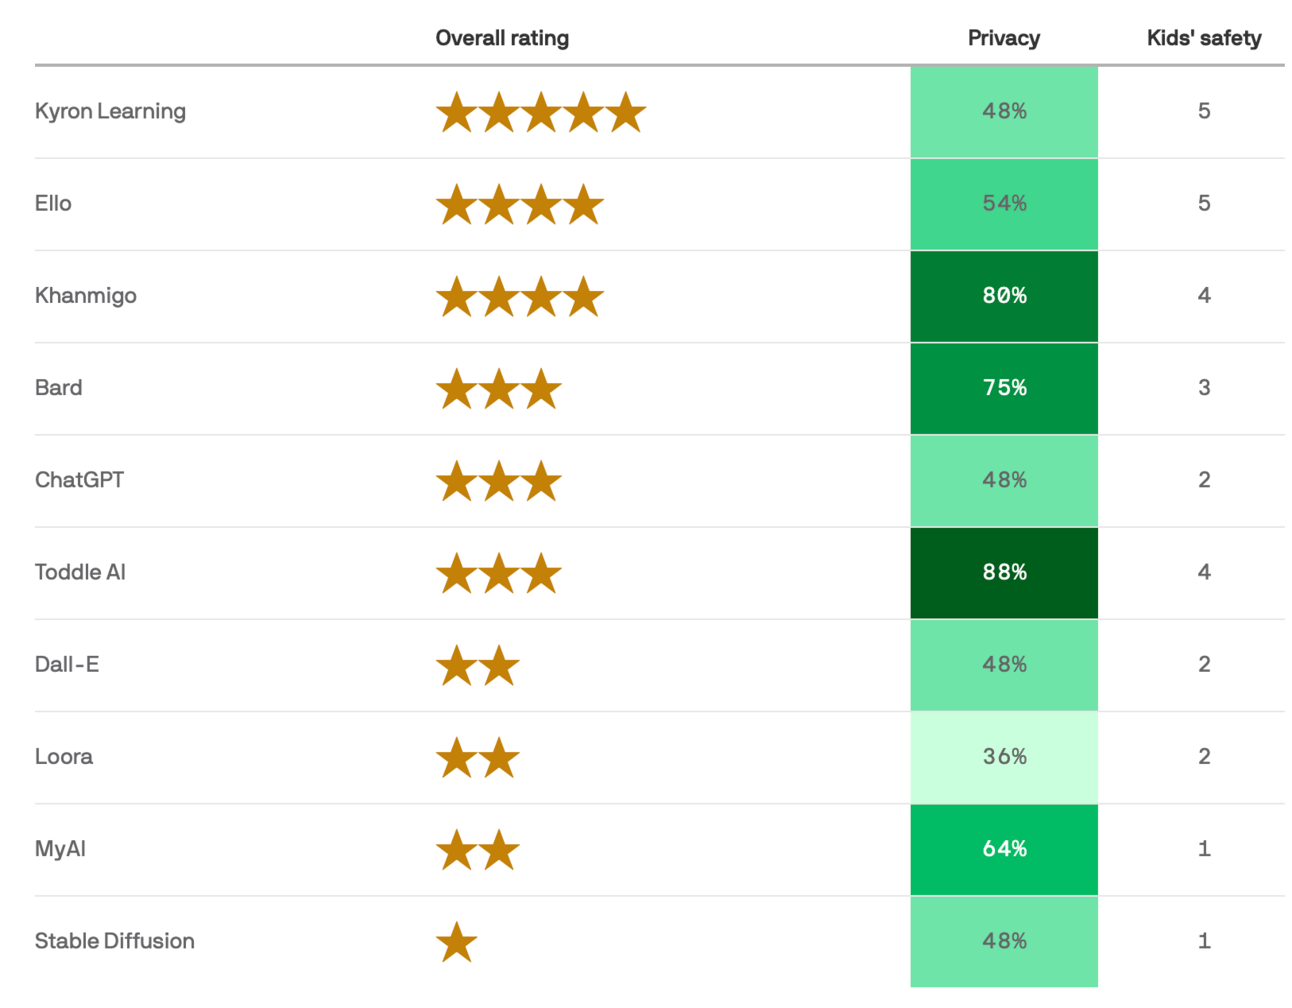Image resolution: width=1292 pixels, height=1008 pixels.
Task: Click Ello's kids' safety score of 5
Action: click(x=1204, y=204)
